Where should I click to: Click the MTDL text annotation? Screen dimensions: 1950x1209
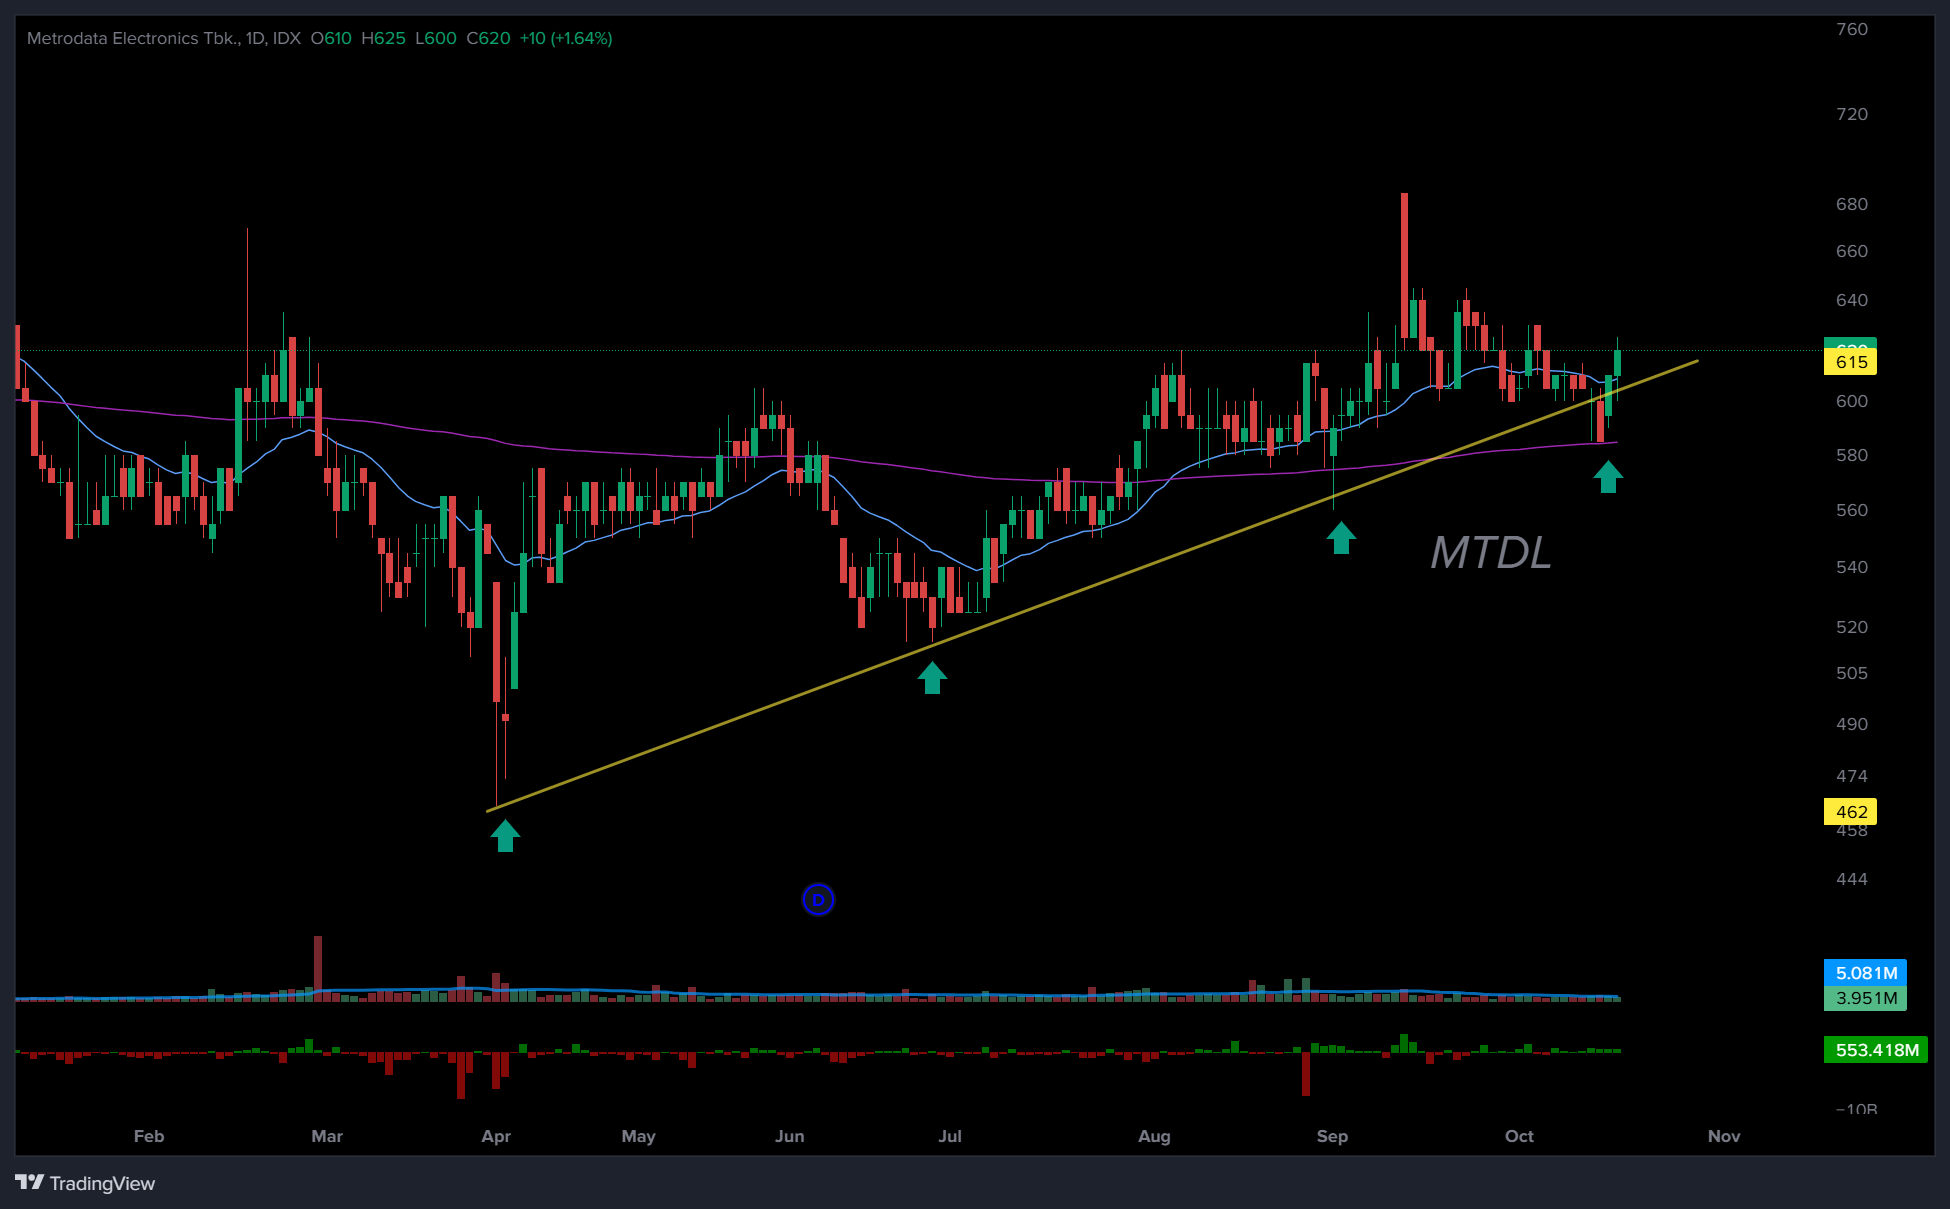click(1490, 553)
